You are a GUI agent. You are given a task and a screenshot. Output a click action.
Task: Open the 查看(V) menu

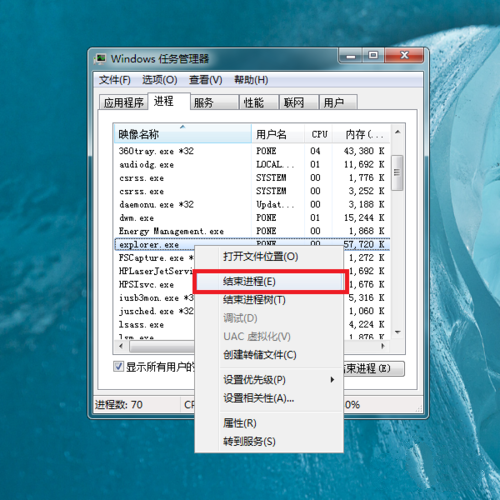[x=205, y=80]
